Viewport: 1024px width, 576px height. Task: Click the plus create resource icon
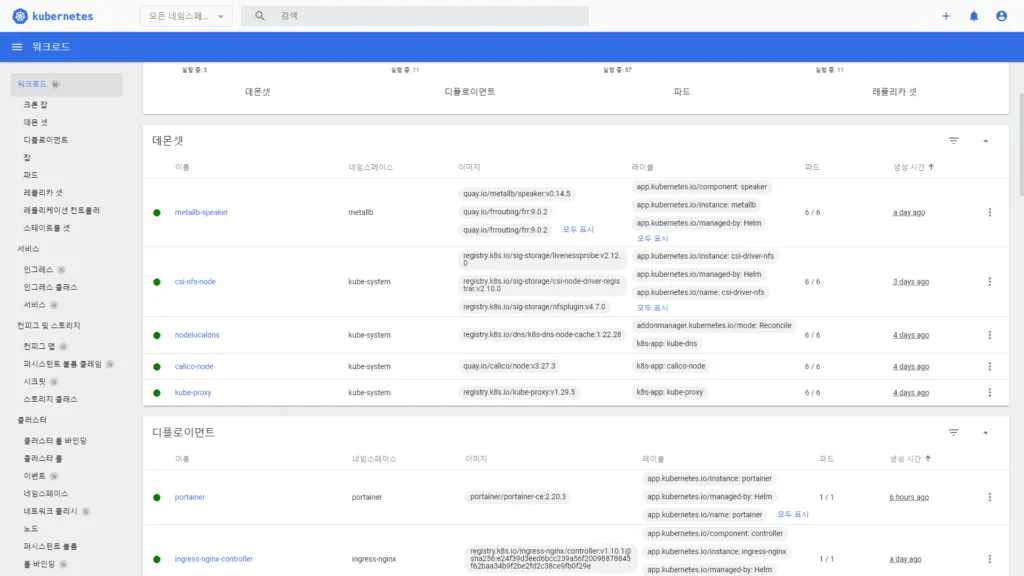click(x=946, y=16)
